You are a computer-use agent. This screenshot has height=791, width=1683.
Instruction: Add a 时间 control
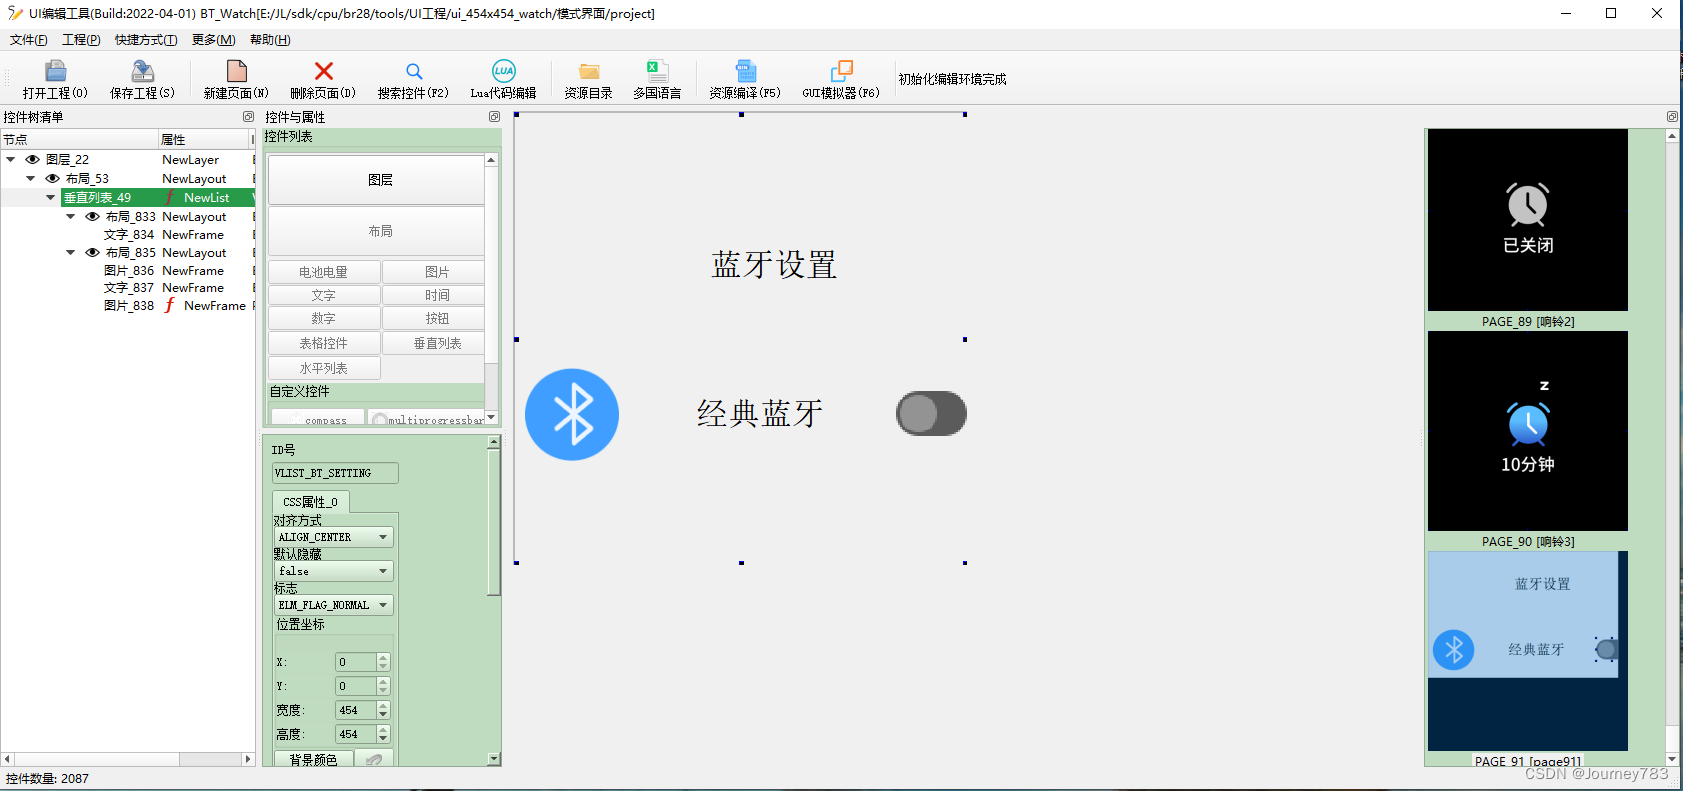pyautogui.click(x=434, y=296)
